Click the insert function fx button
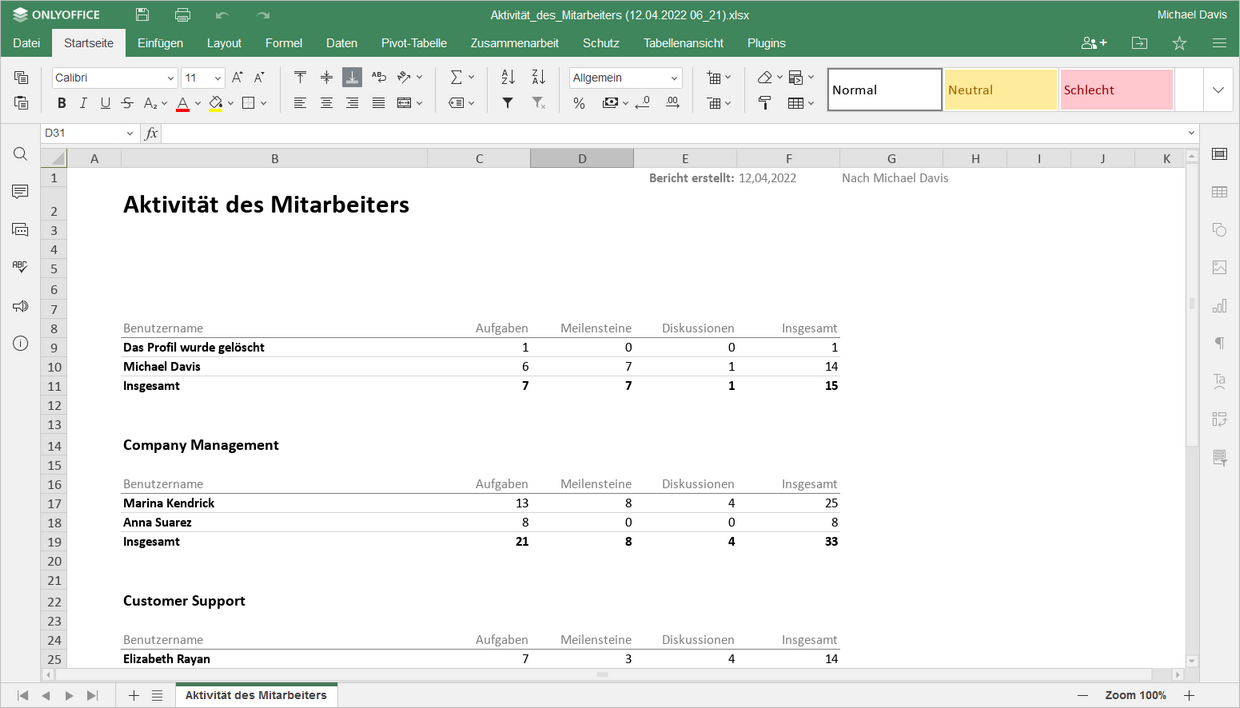This screenshot has width=1240, height=708. pyautogui.click(x=151, y=133)
